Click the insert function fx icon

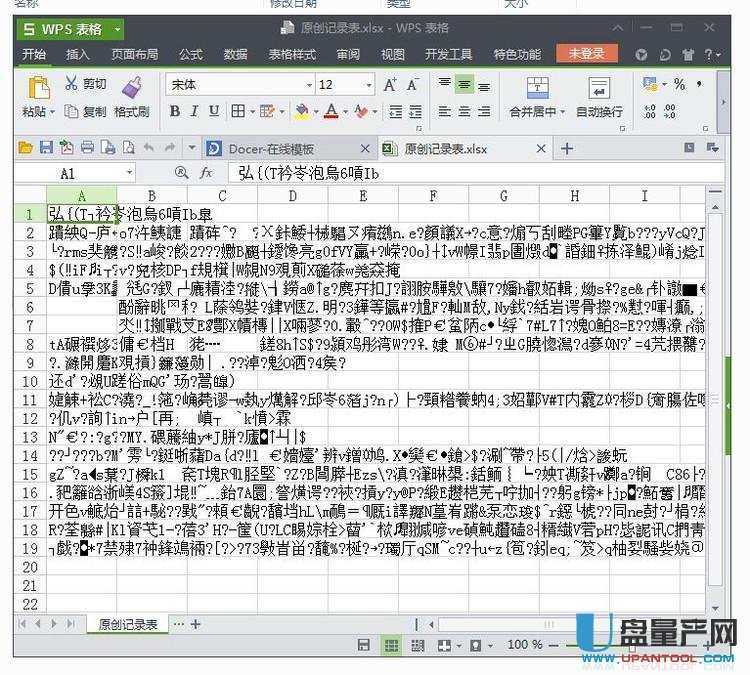coord(207,173)
